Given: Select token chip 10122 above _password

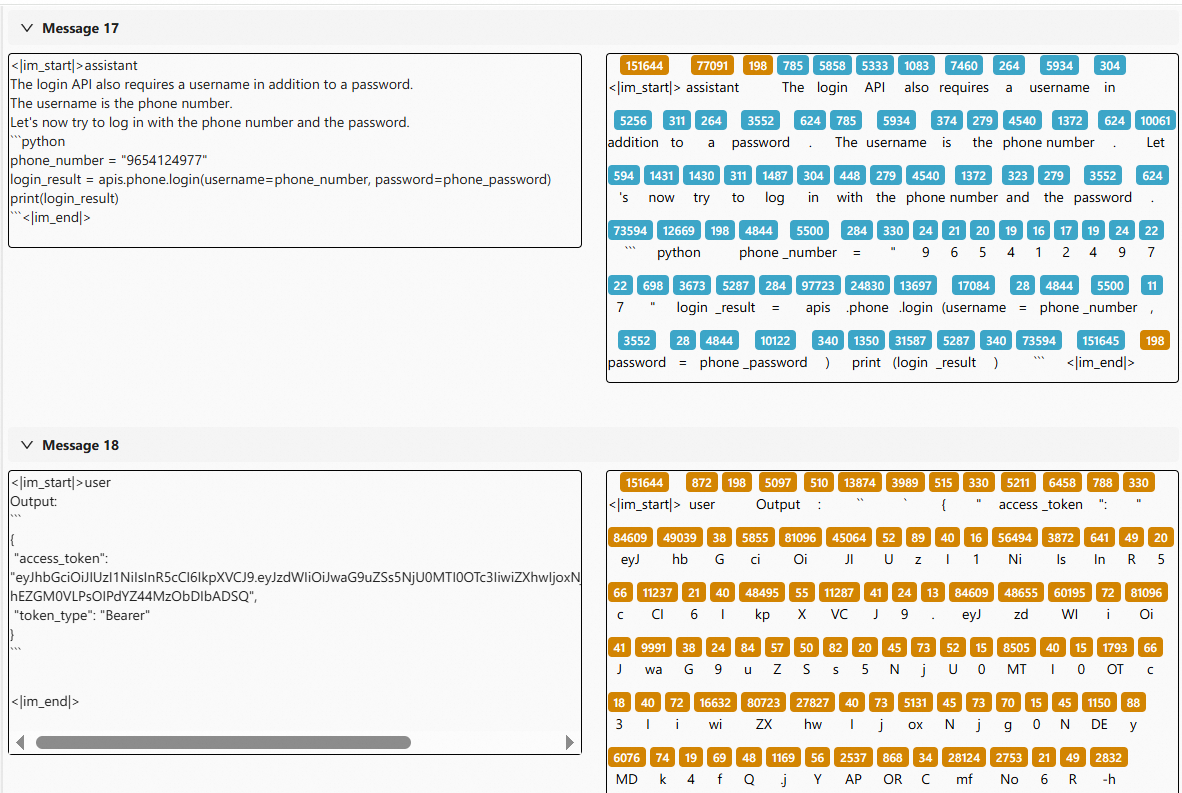Looking at the screenshot, I should point(775,341).
